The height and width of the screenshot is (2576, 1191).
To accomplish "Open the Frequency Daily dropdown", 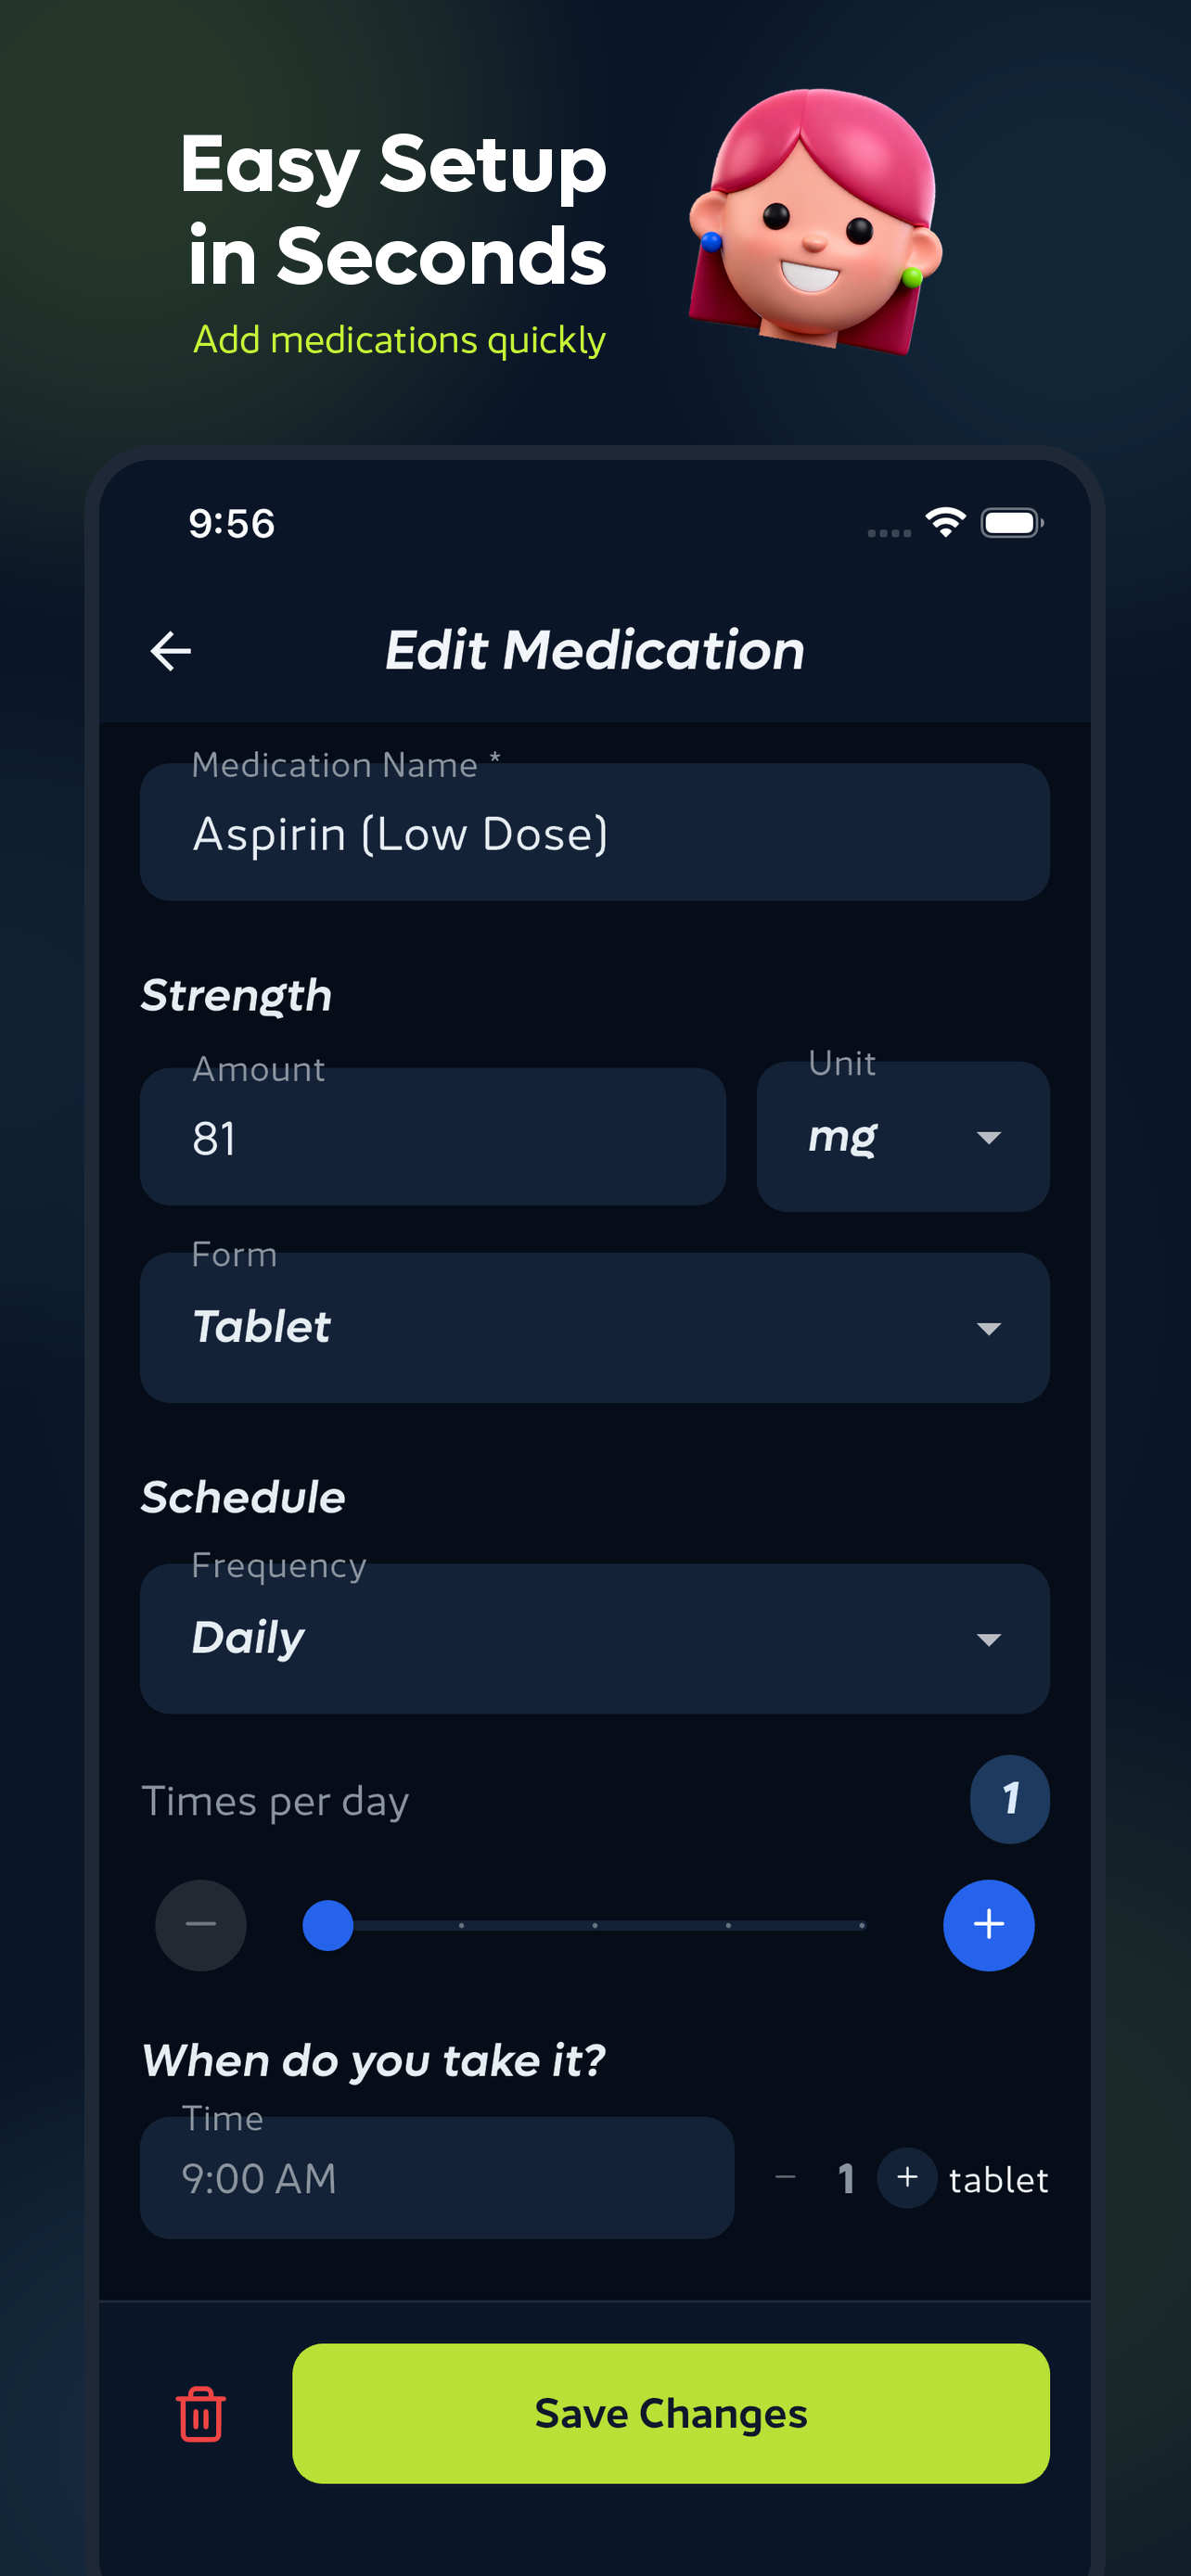I will click(594, 1639).
